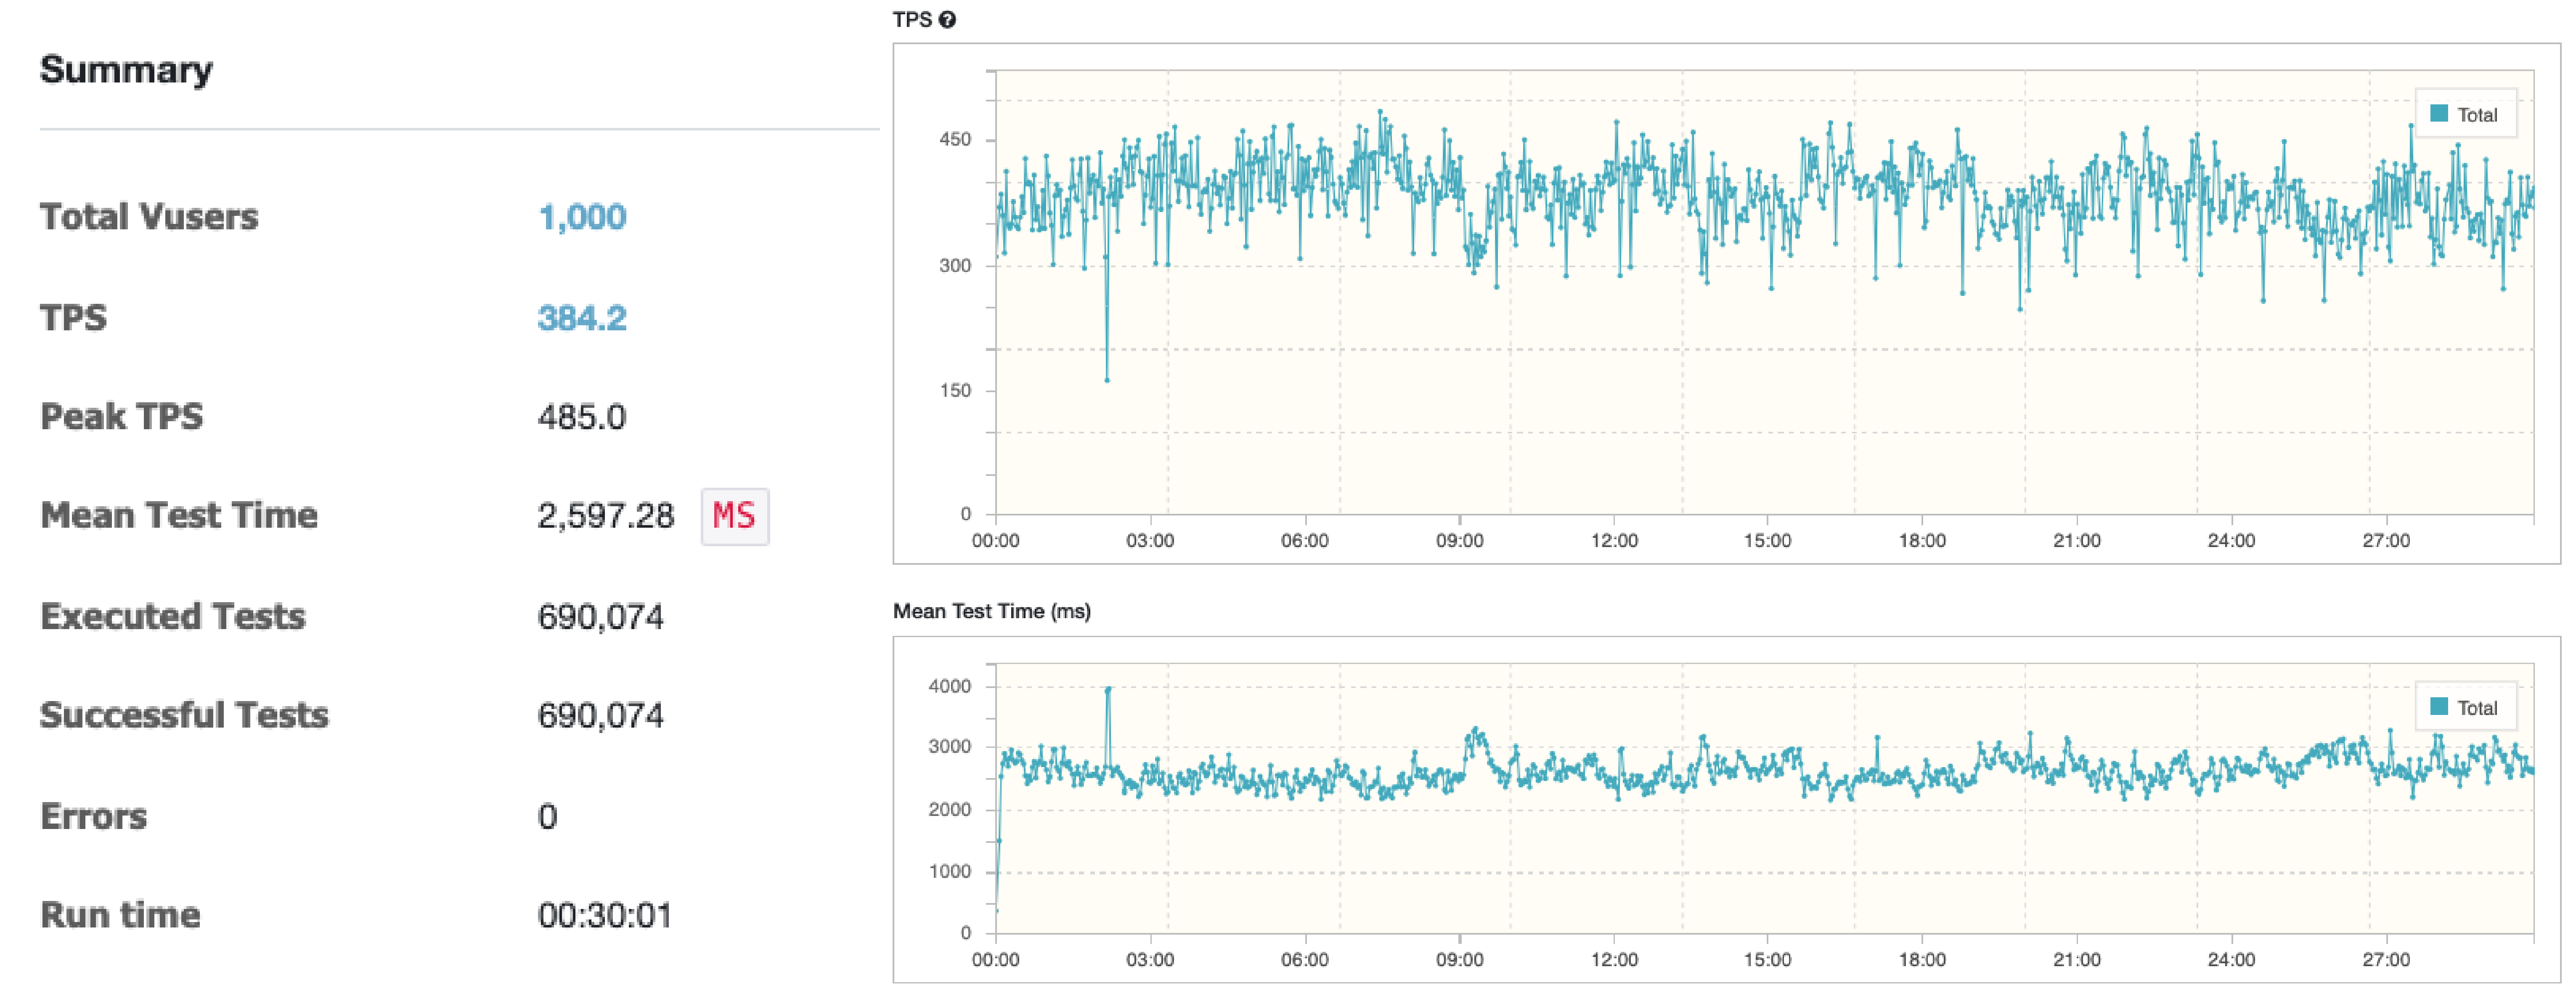The width and height of the screenshot is (2576, 1007).
Task: Click the Summary heading
Action: coord(126,70)
